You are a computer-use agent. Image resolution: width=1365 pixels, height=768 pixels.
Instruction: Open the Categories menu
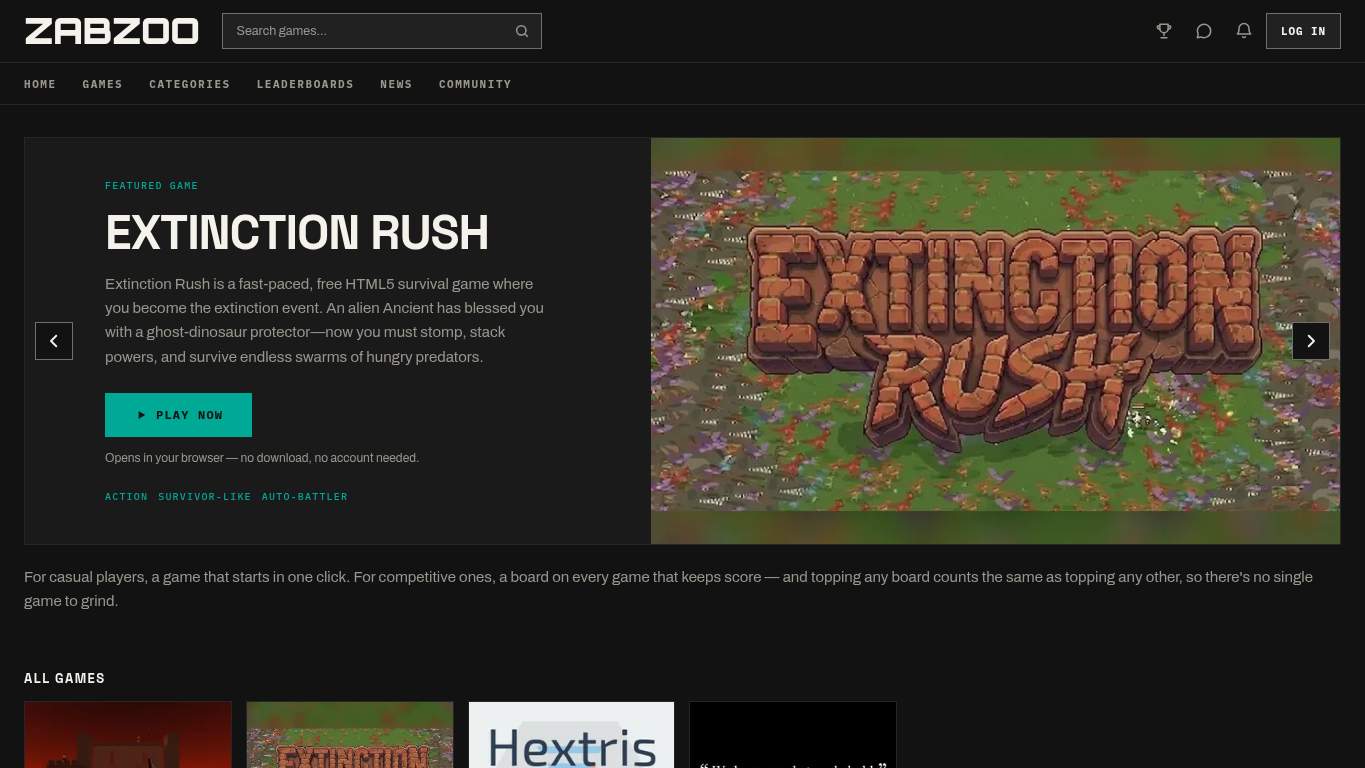point(189,84)
